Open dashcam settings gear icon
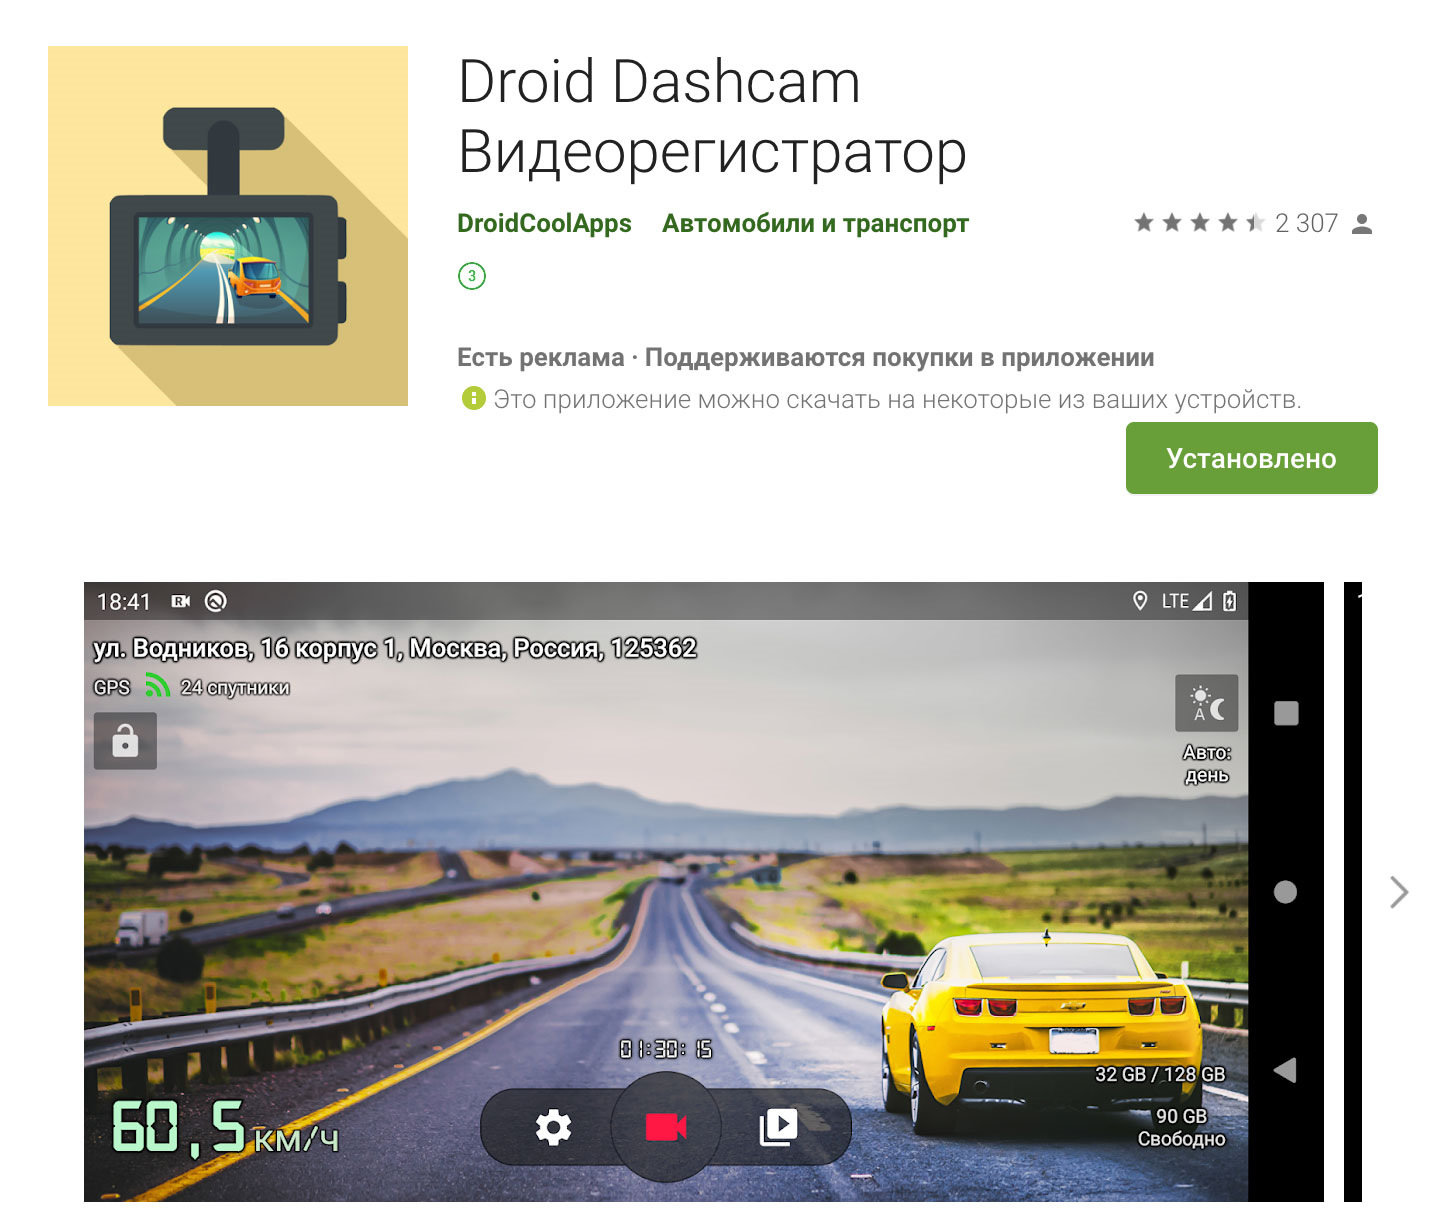 (553, 1127)
